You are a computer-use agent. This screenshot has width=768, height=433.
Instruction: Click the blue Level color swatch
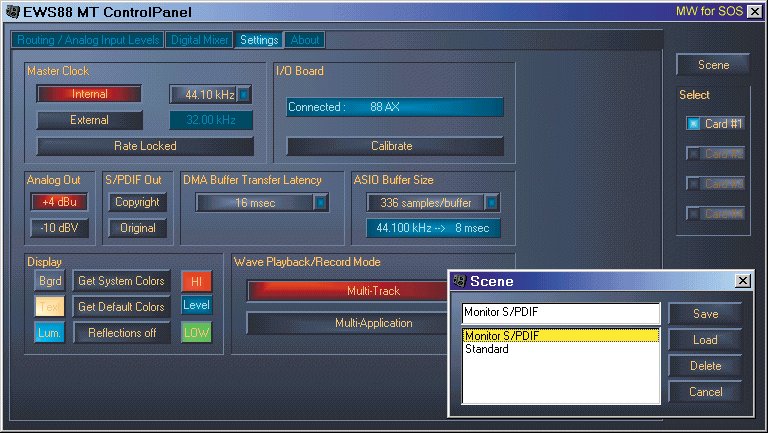point(196,305)
